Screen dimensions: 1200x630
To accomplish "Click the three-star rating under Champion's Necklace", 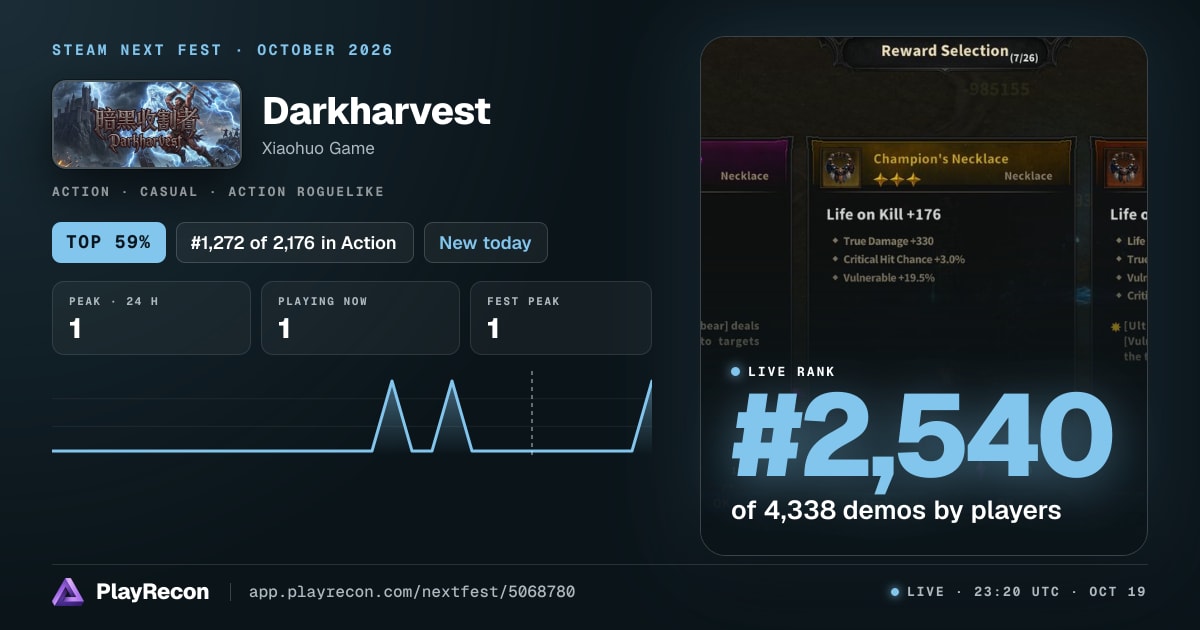I will [x=896, y=179].
